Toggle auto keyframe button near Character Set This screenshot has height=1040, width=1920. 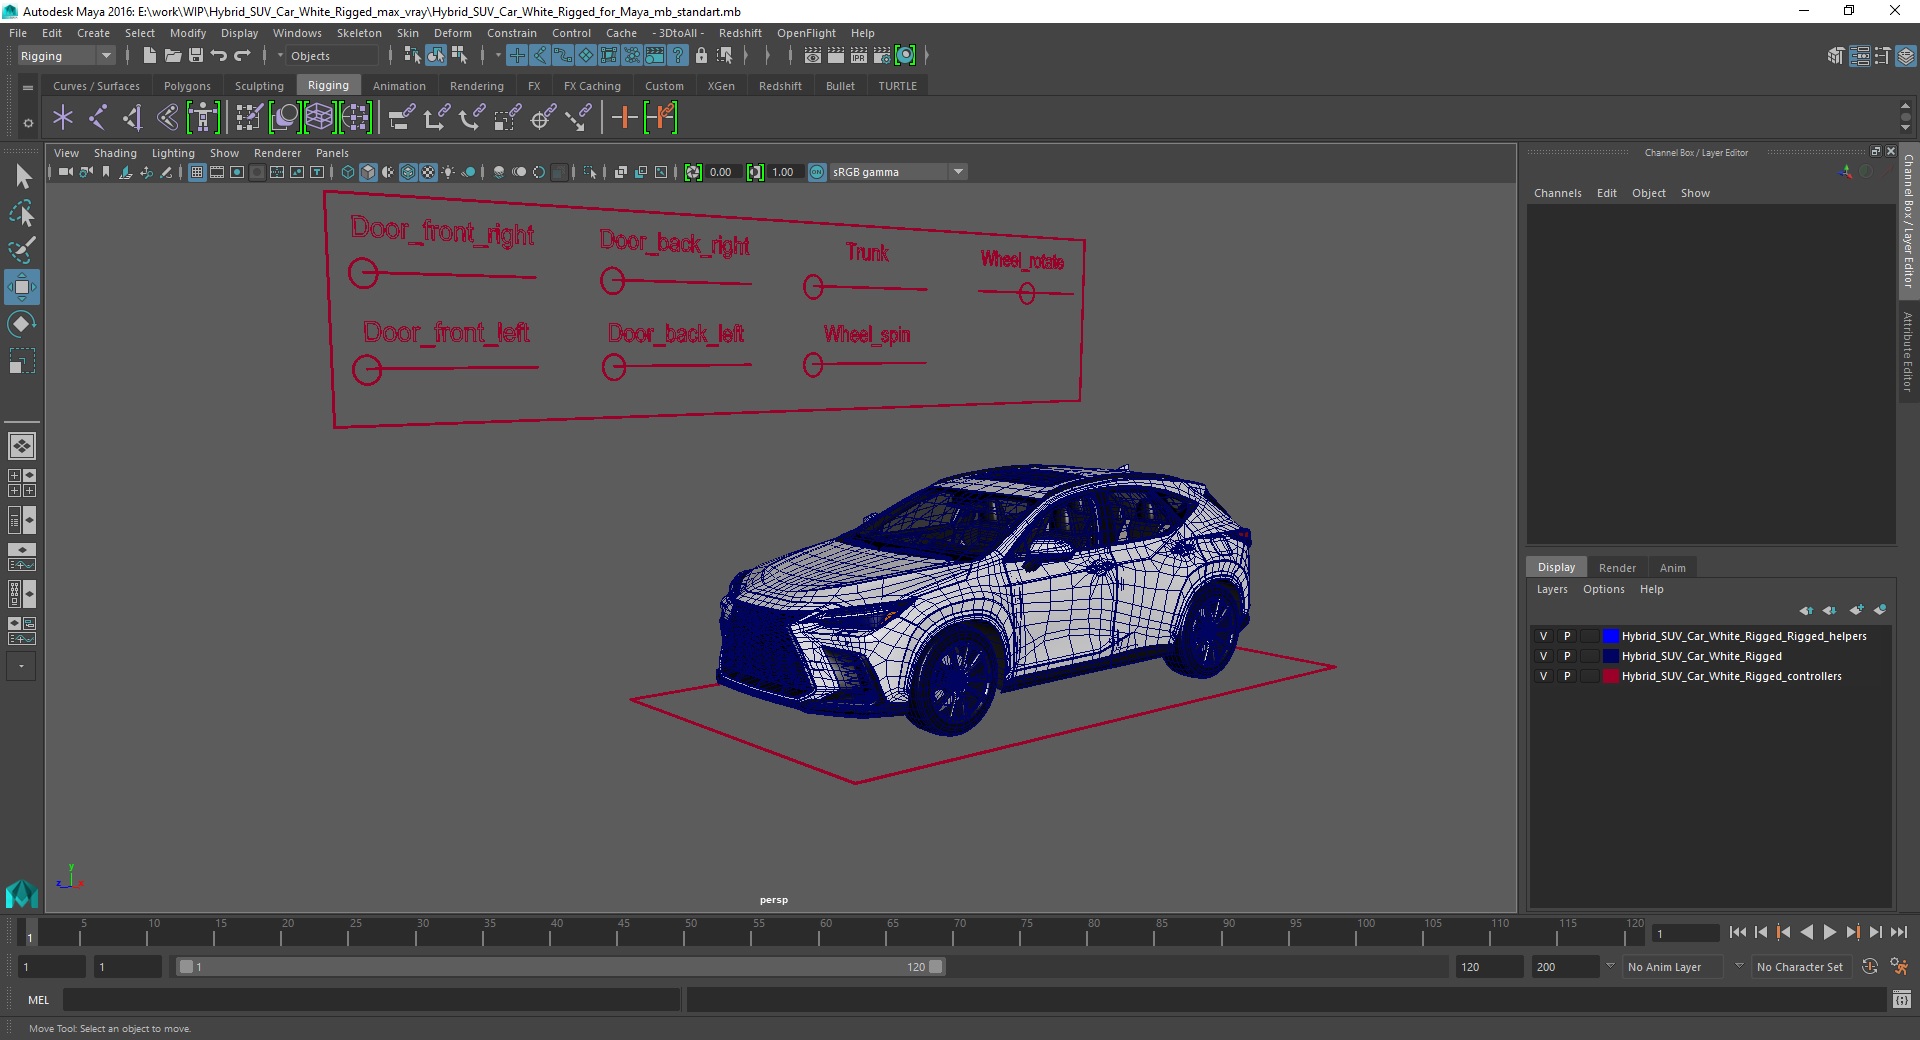point(1869,967)
